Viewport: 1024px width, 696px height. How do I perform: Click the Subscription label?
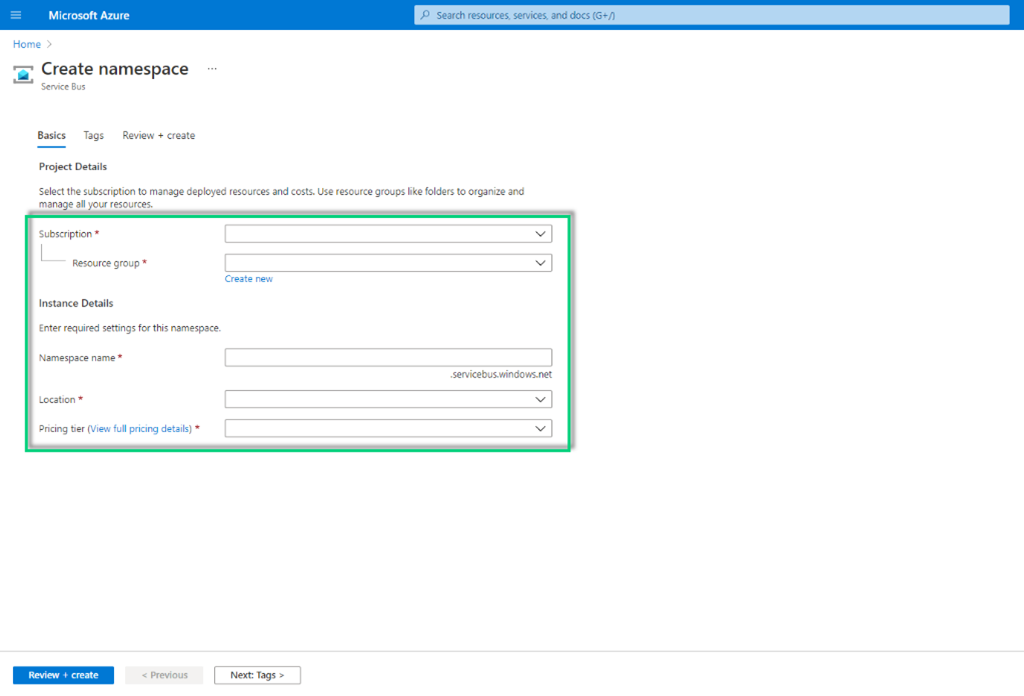coord(65,234)
